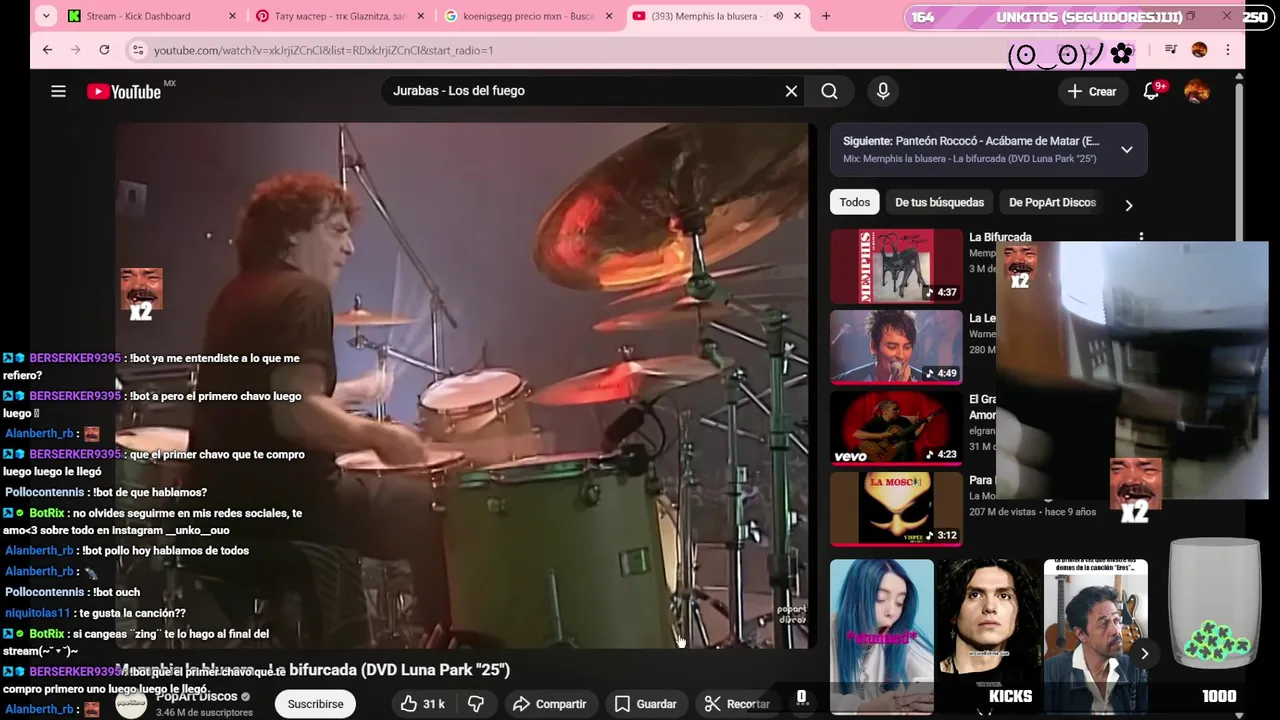The width and height of the screenshot is (1280, 720).
Task: Click the search magnifier button
Action: 829,91
